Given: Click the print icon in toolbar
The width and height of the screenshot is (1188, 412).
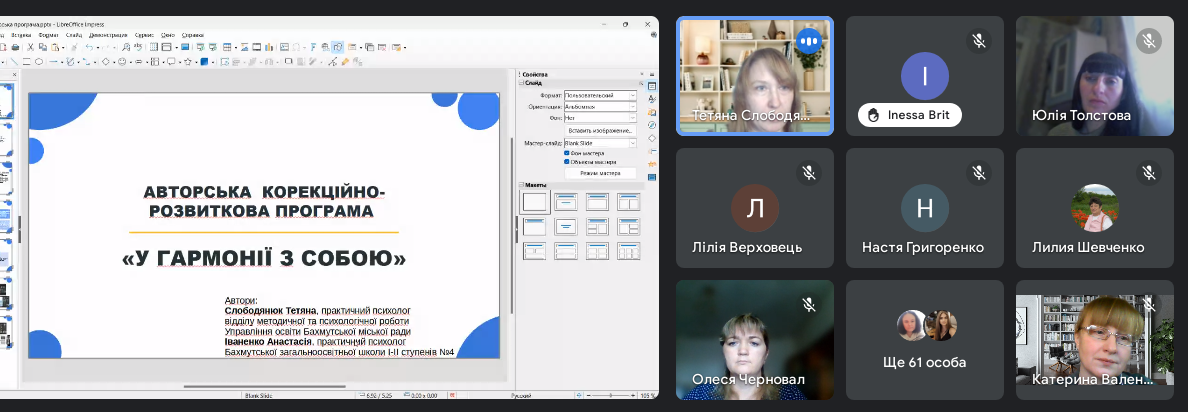Looking at the screenshot, I should click(15, 47).
